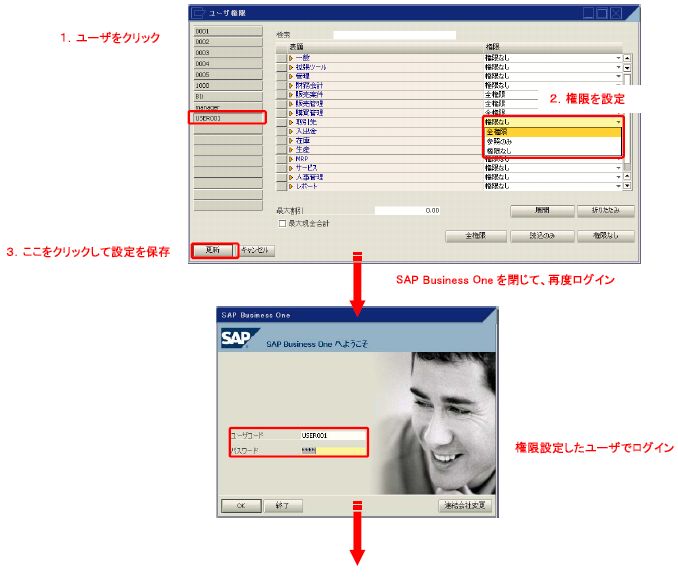Expand the 購買管理 tree row triangle

291,113
